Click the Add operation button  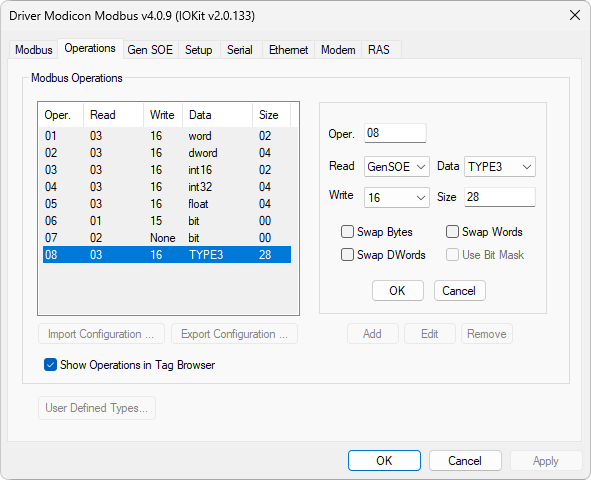pos(372,334)
